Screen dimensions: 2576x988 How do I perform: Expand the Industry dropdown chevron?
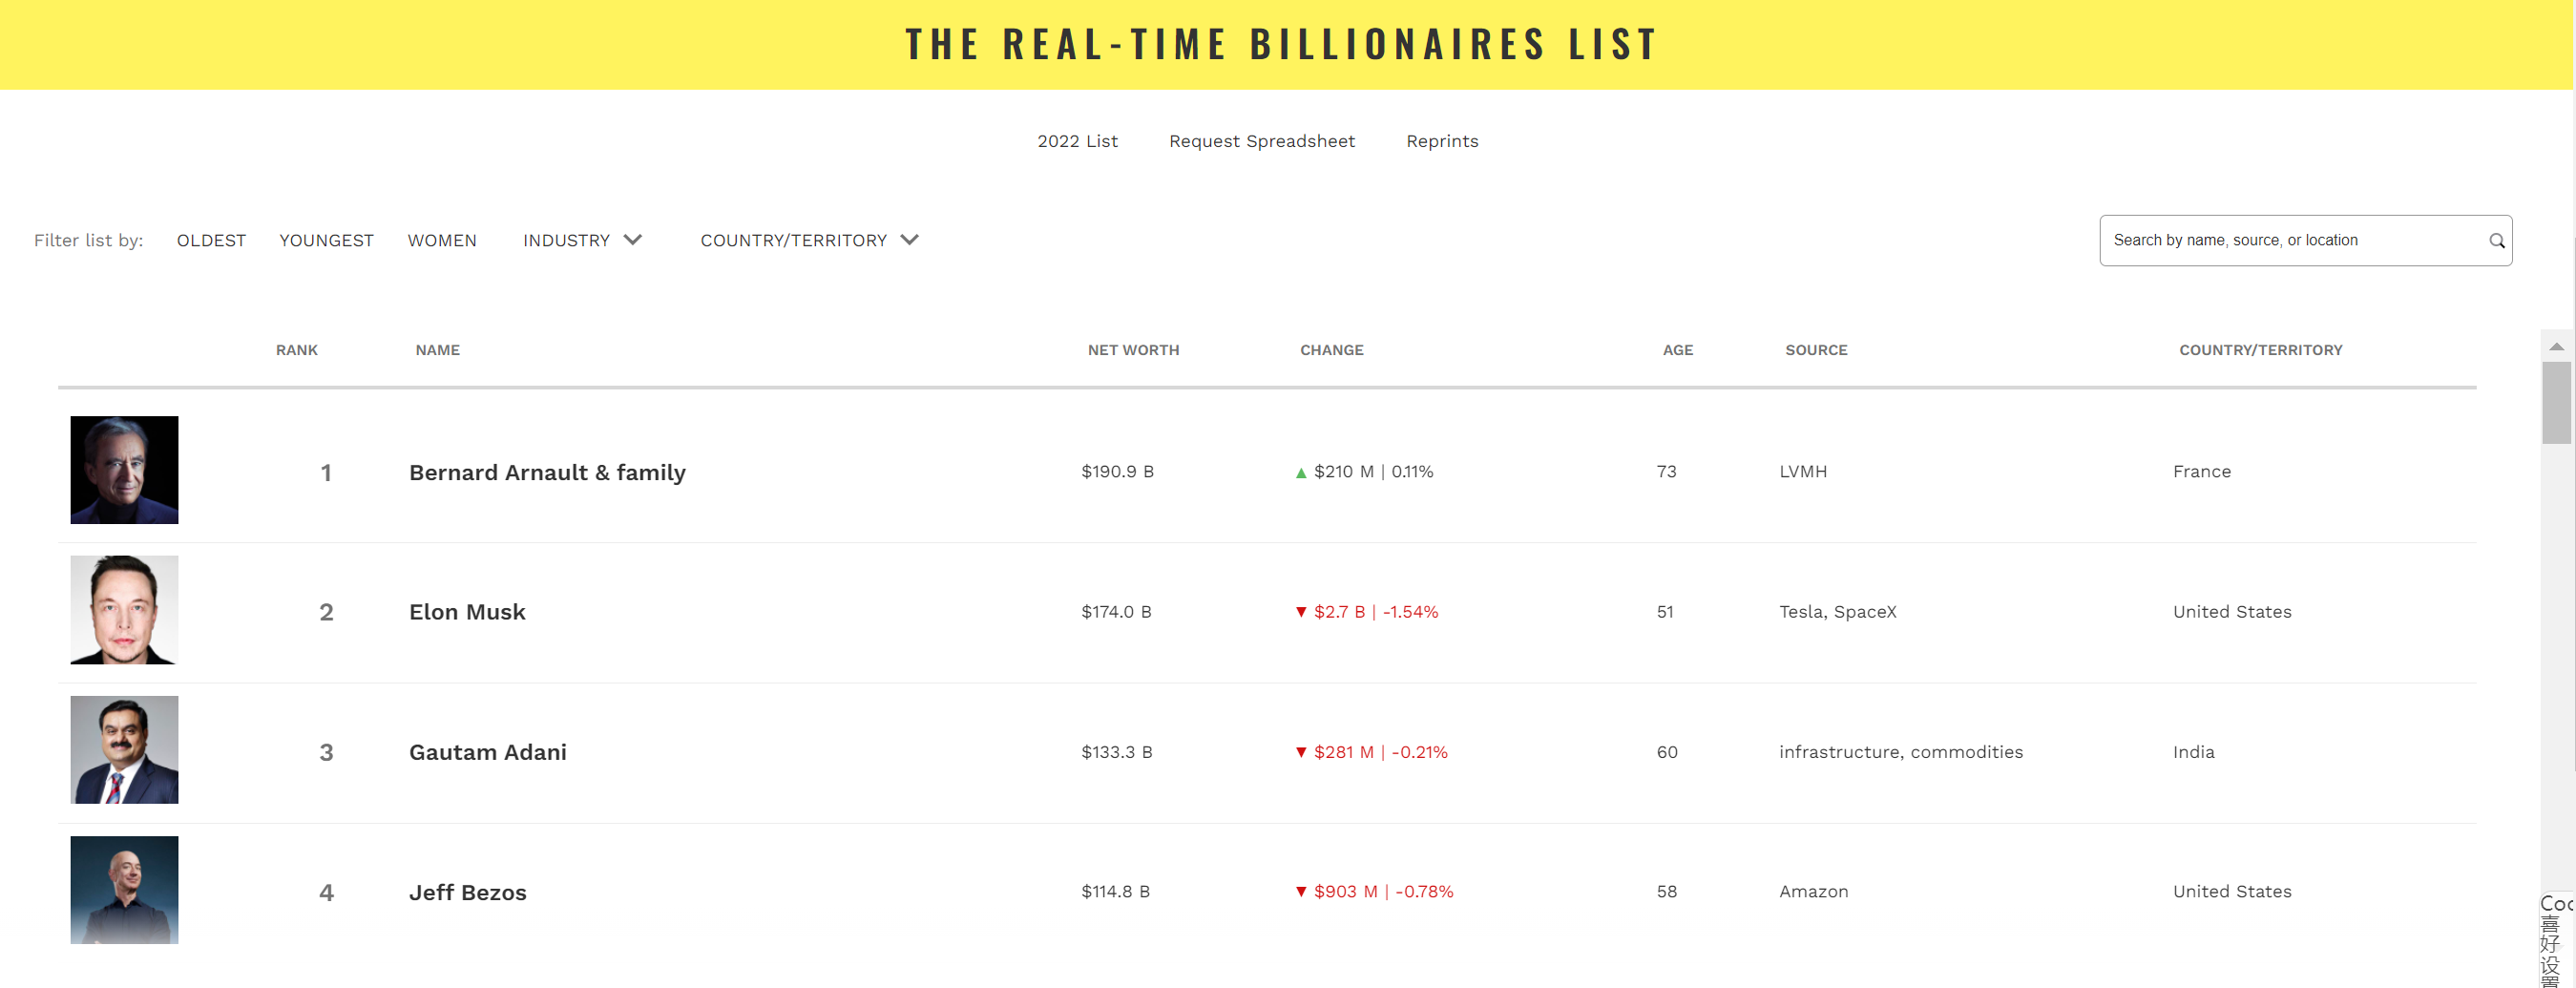[633, 239]
